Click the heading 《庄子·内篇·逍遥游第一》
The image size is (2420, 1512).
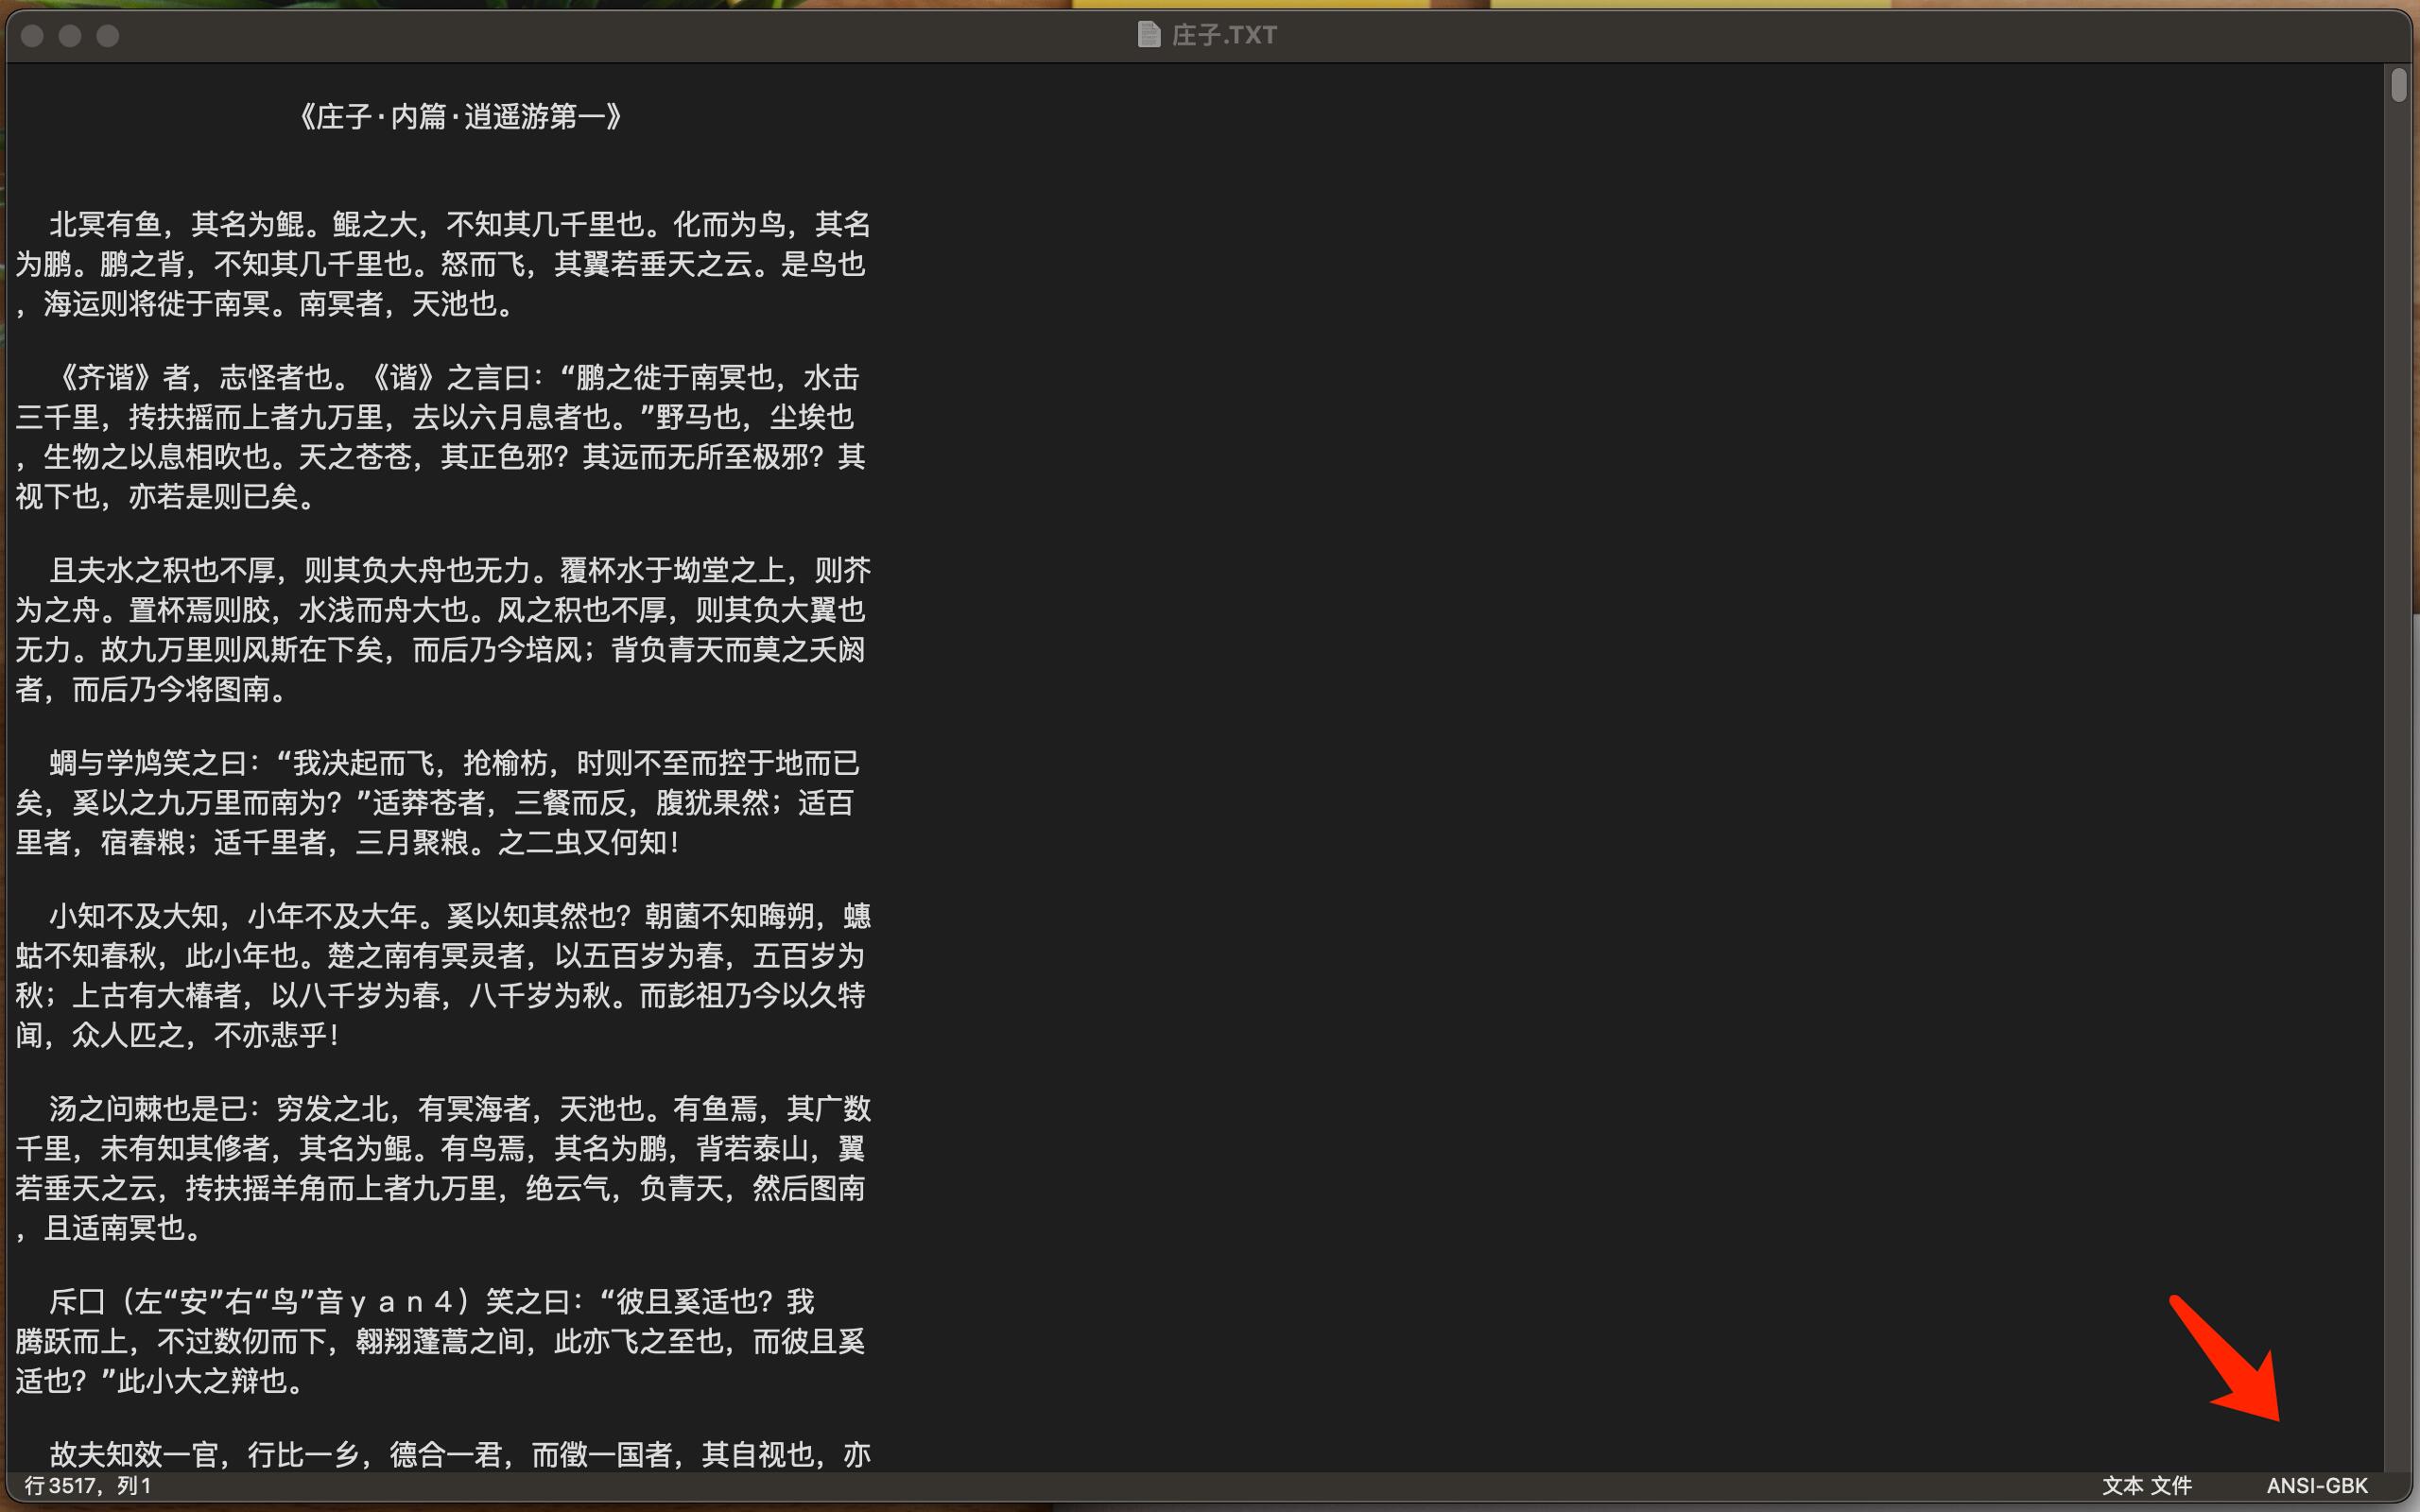point(460,117)
